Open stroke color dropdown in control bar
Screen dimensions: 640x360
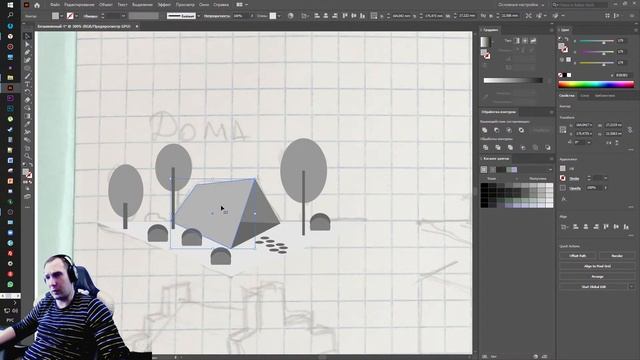tap(76, 16)
